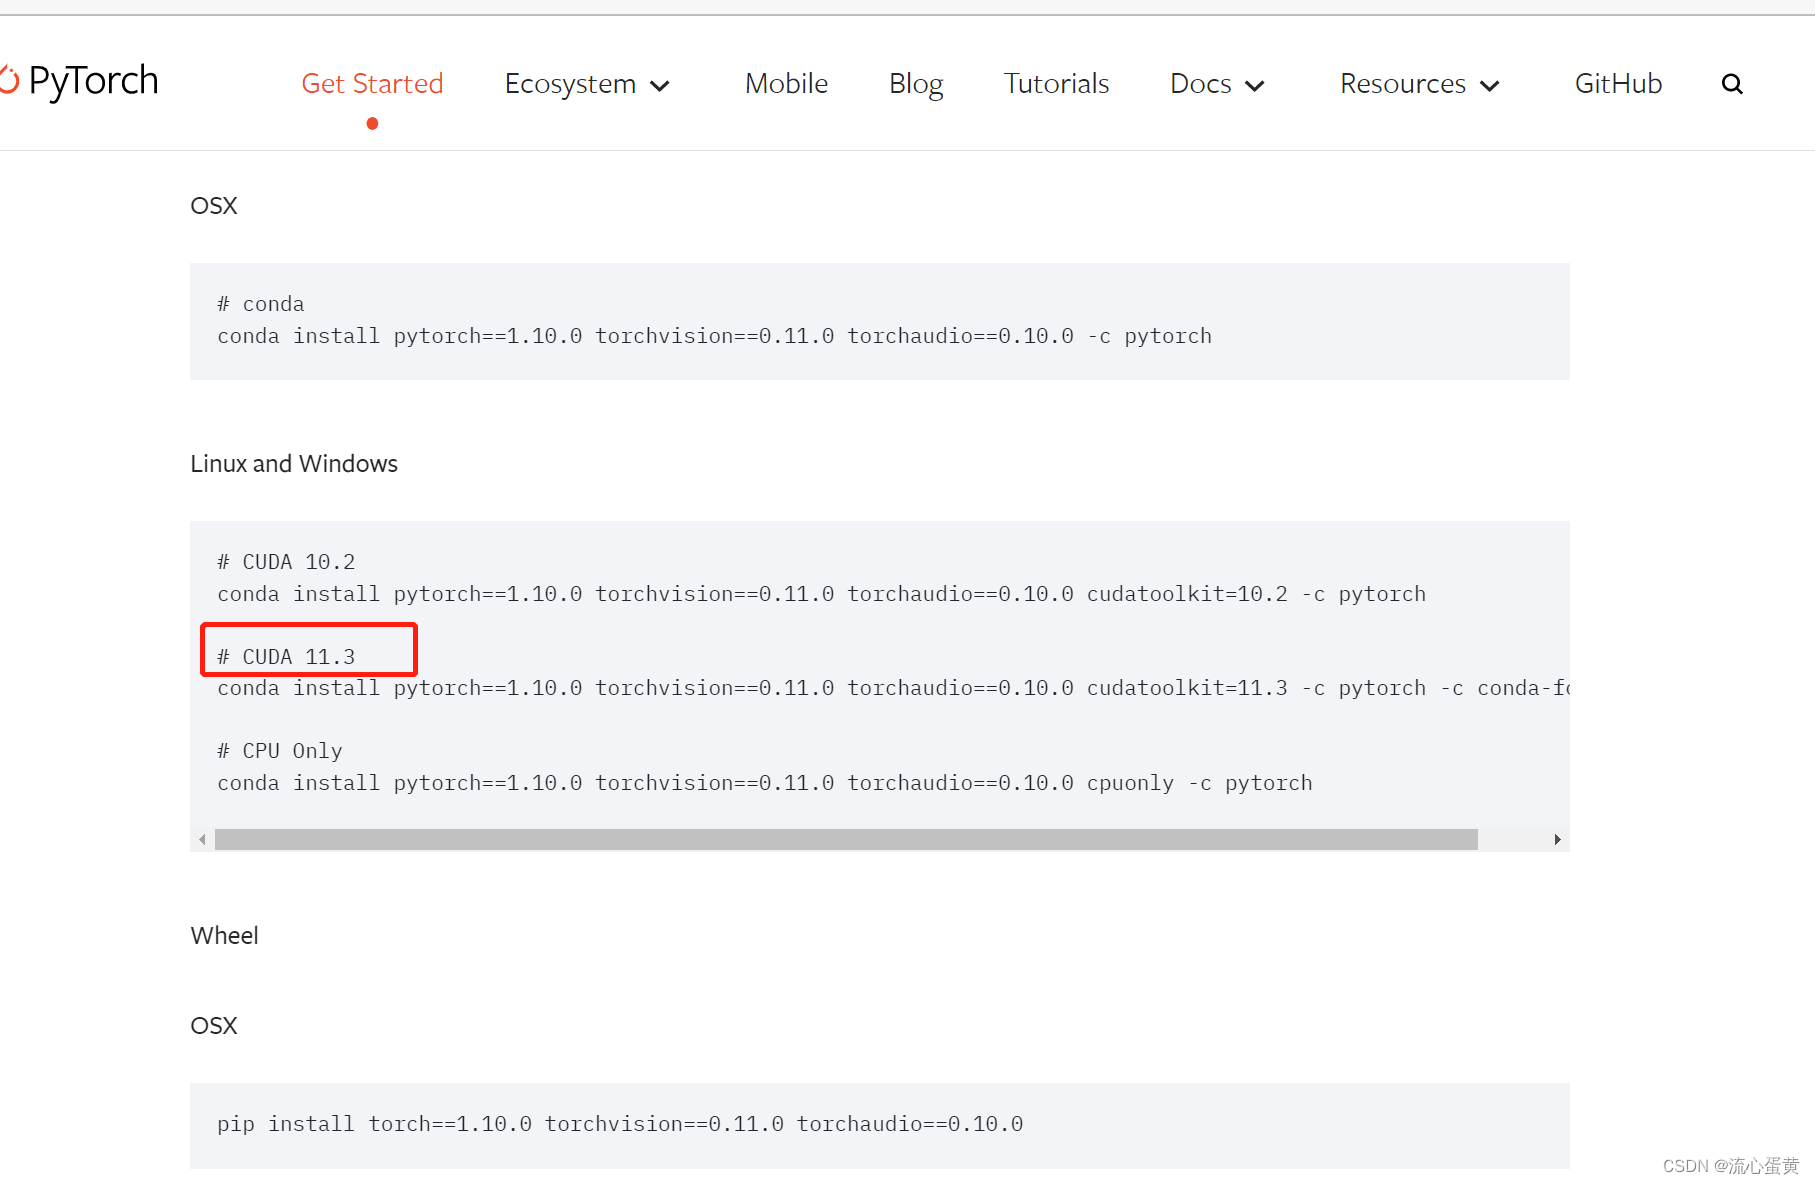Screen dimensions: 1815x1184
Task: Go to the Mobile page
Action: (786, 83)
